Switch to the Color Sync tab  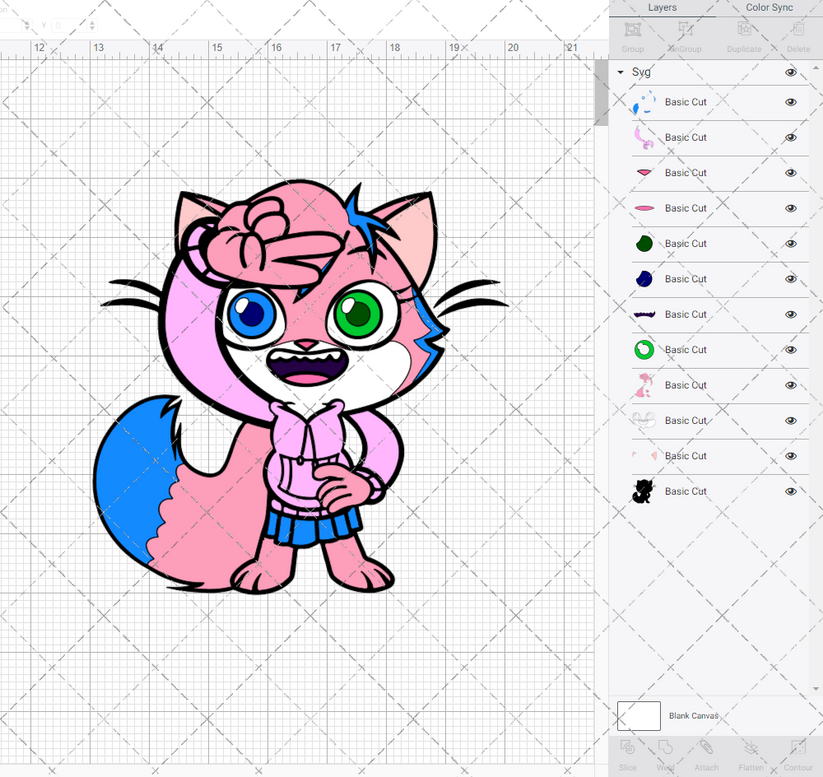(769, 8)
